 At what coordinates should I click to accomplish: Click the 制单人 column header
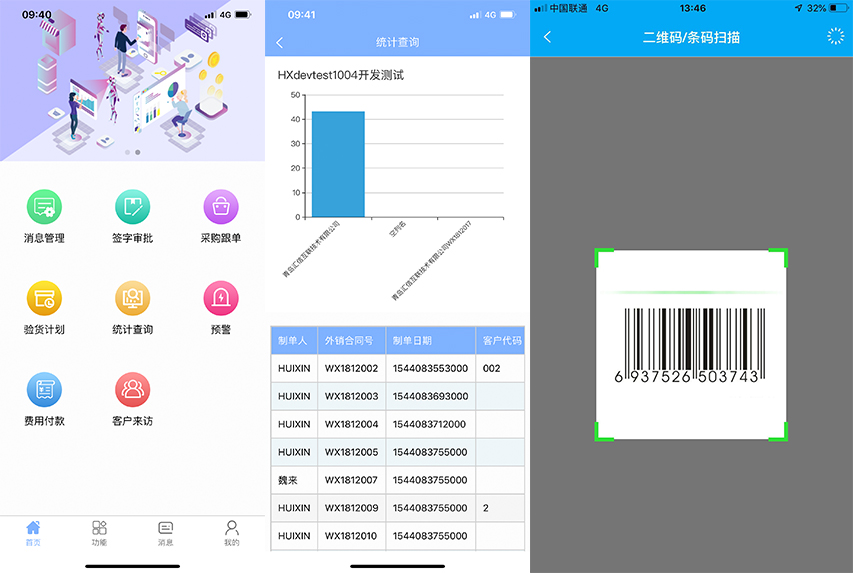(294, 341)
